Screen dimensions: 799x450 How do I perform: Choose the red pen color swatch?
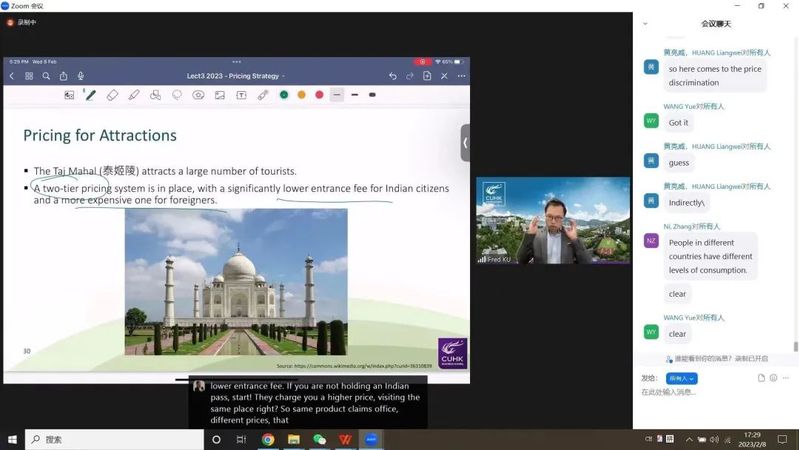(x=319, y=95)
